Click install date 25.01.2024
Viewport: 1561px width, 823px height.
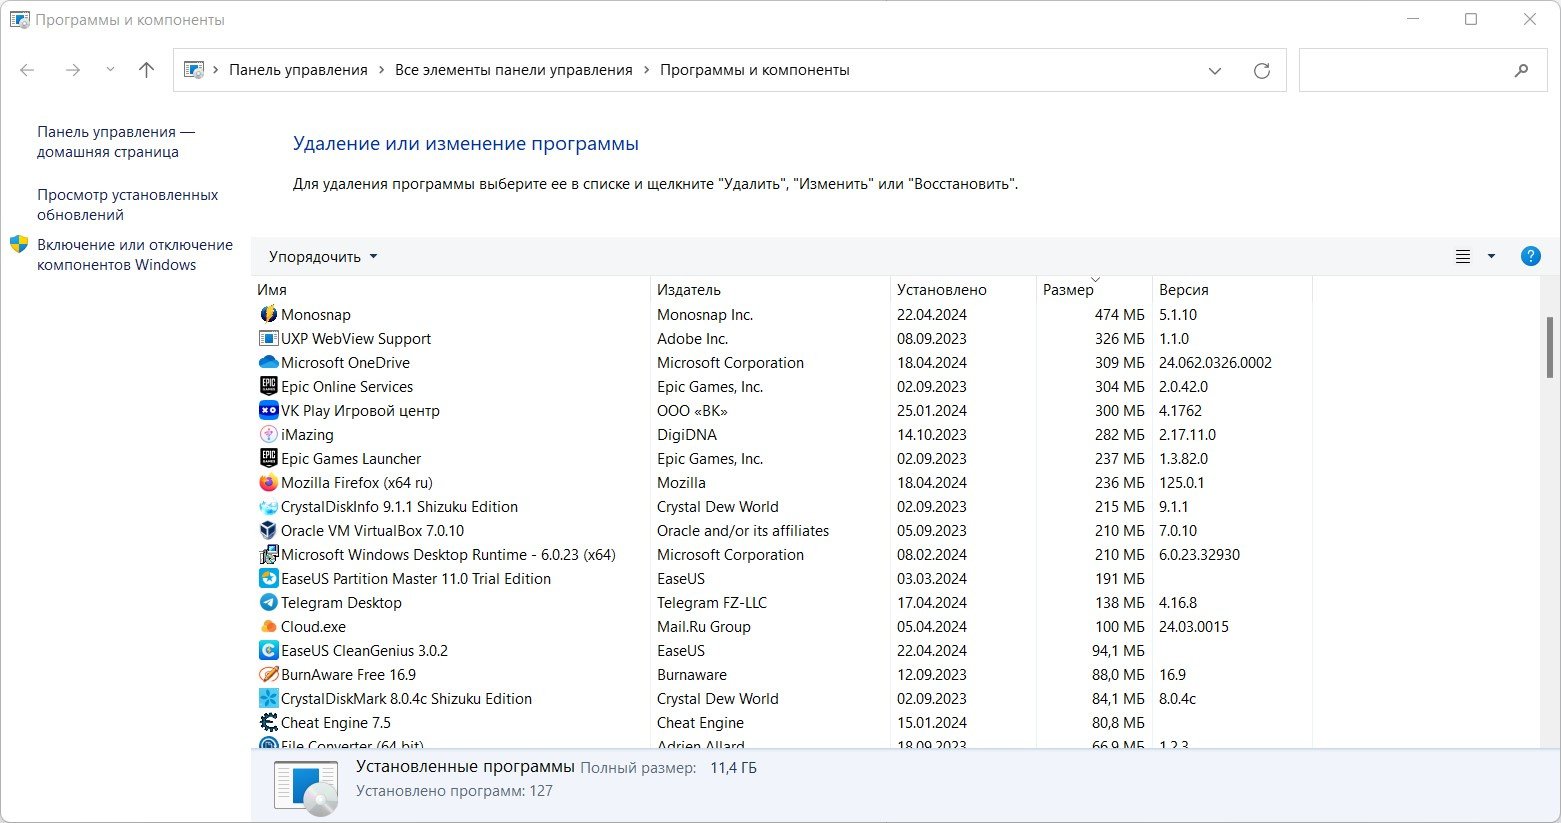(x=932, y=410)
